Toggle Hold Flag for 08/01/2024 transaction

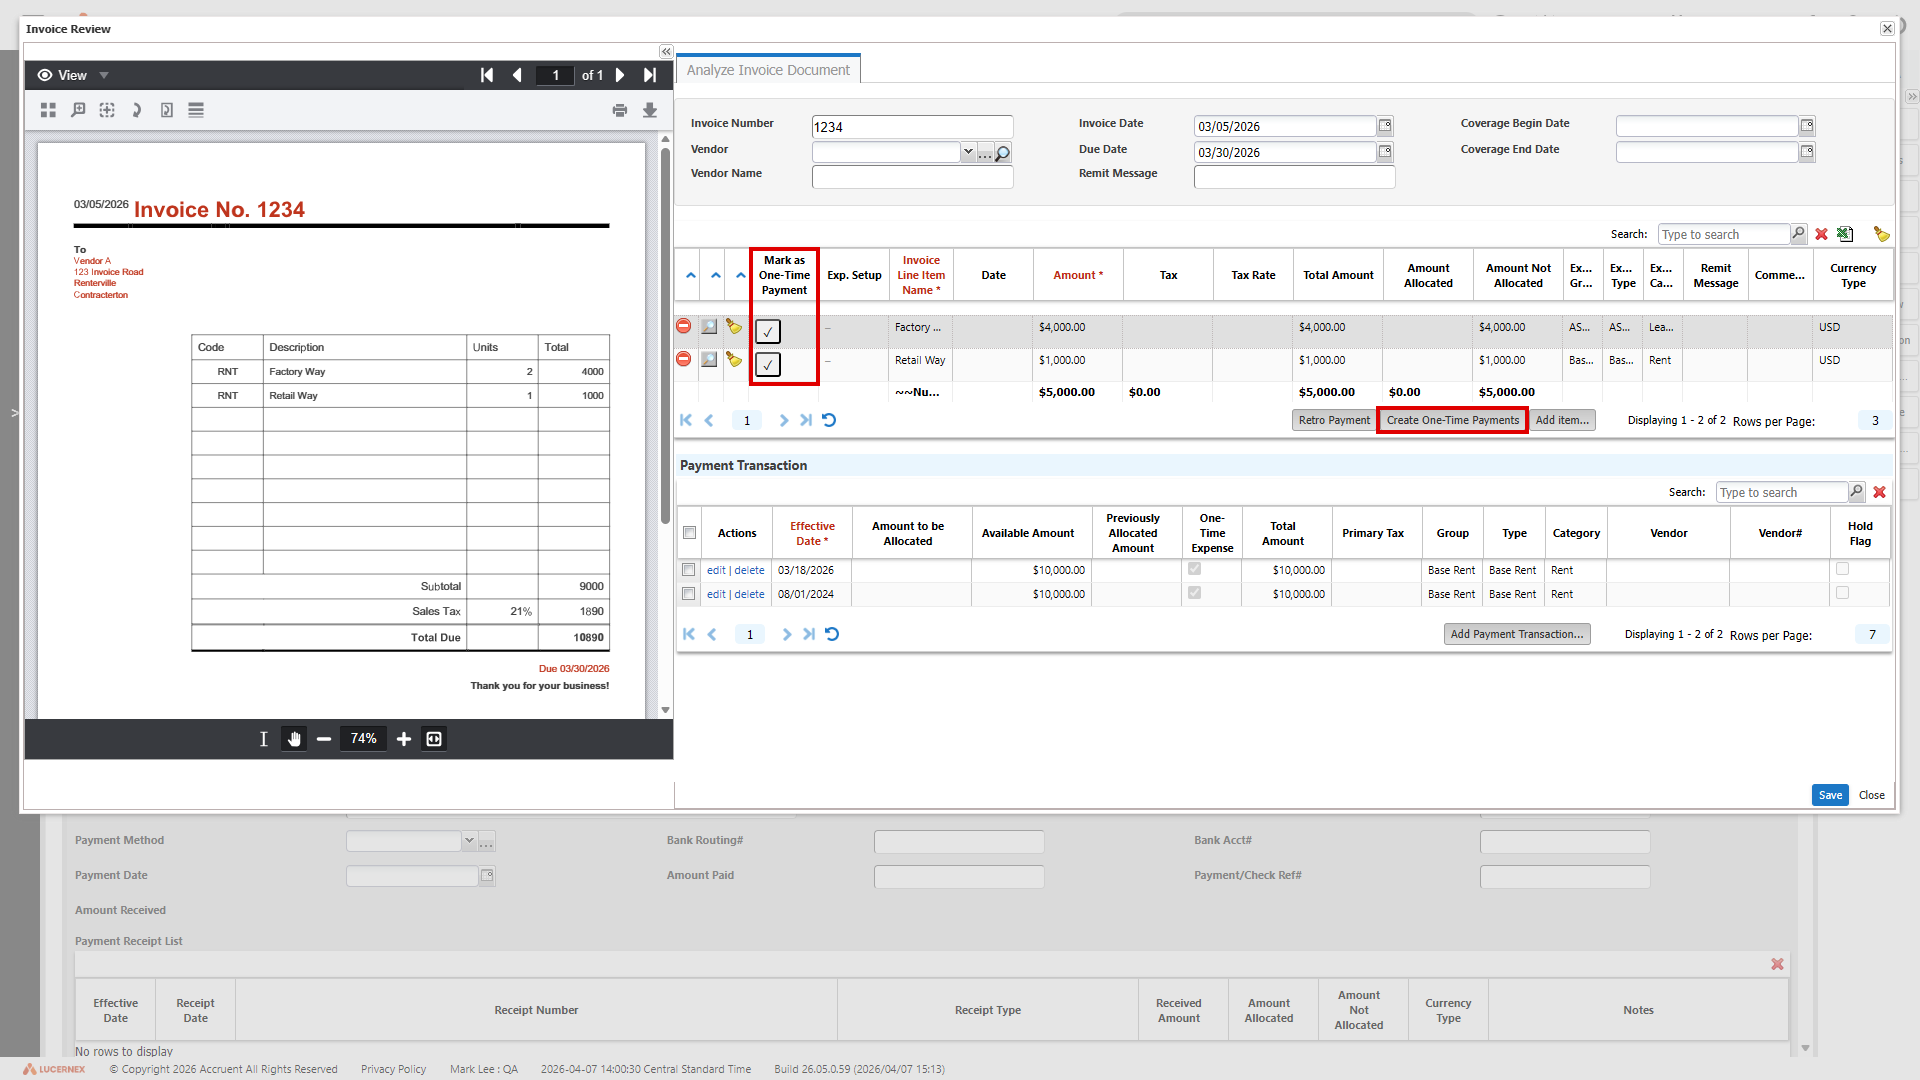pos(1842,593)
